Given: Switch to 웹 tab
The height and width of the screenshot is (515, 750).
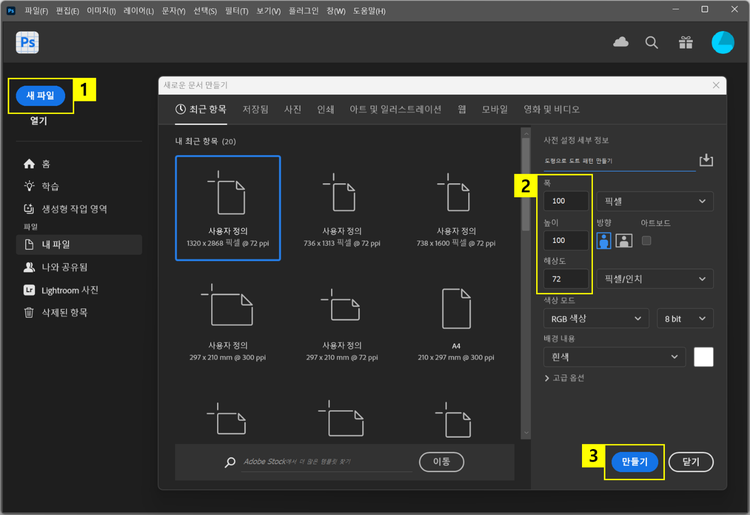Looking at the screenshot, I should pyautogui.click(x=462, y=110).
